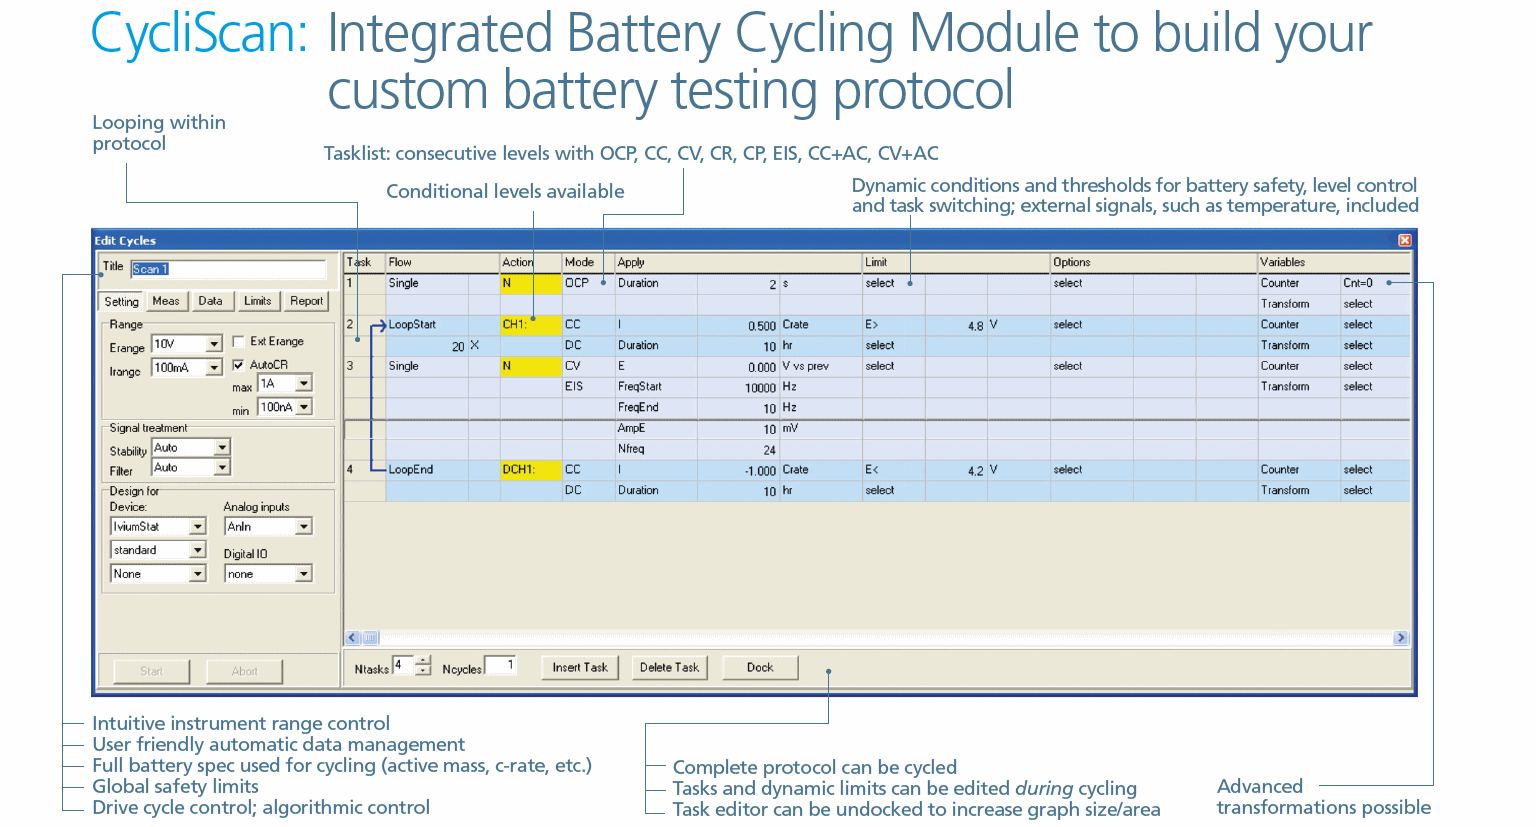Click the 'E<' limit cell
Viewport: 1536px width, 827px height.
894,470
